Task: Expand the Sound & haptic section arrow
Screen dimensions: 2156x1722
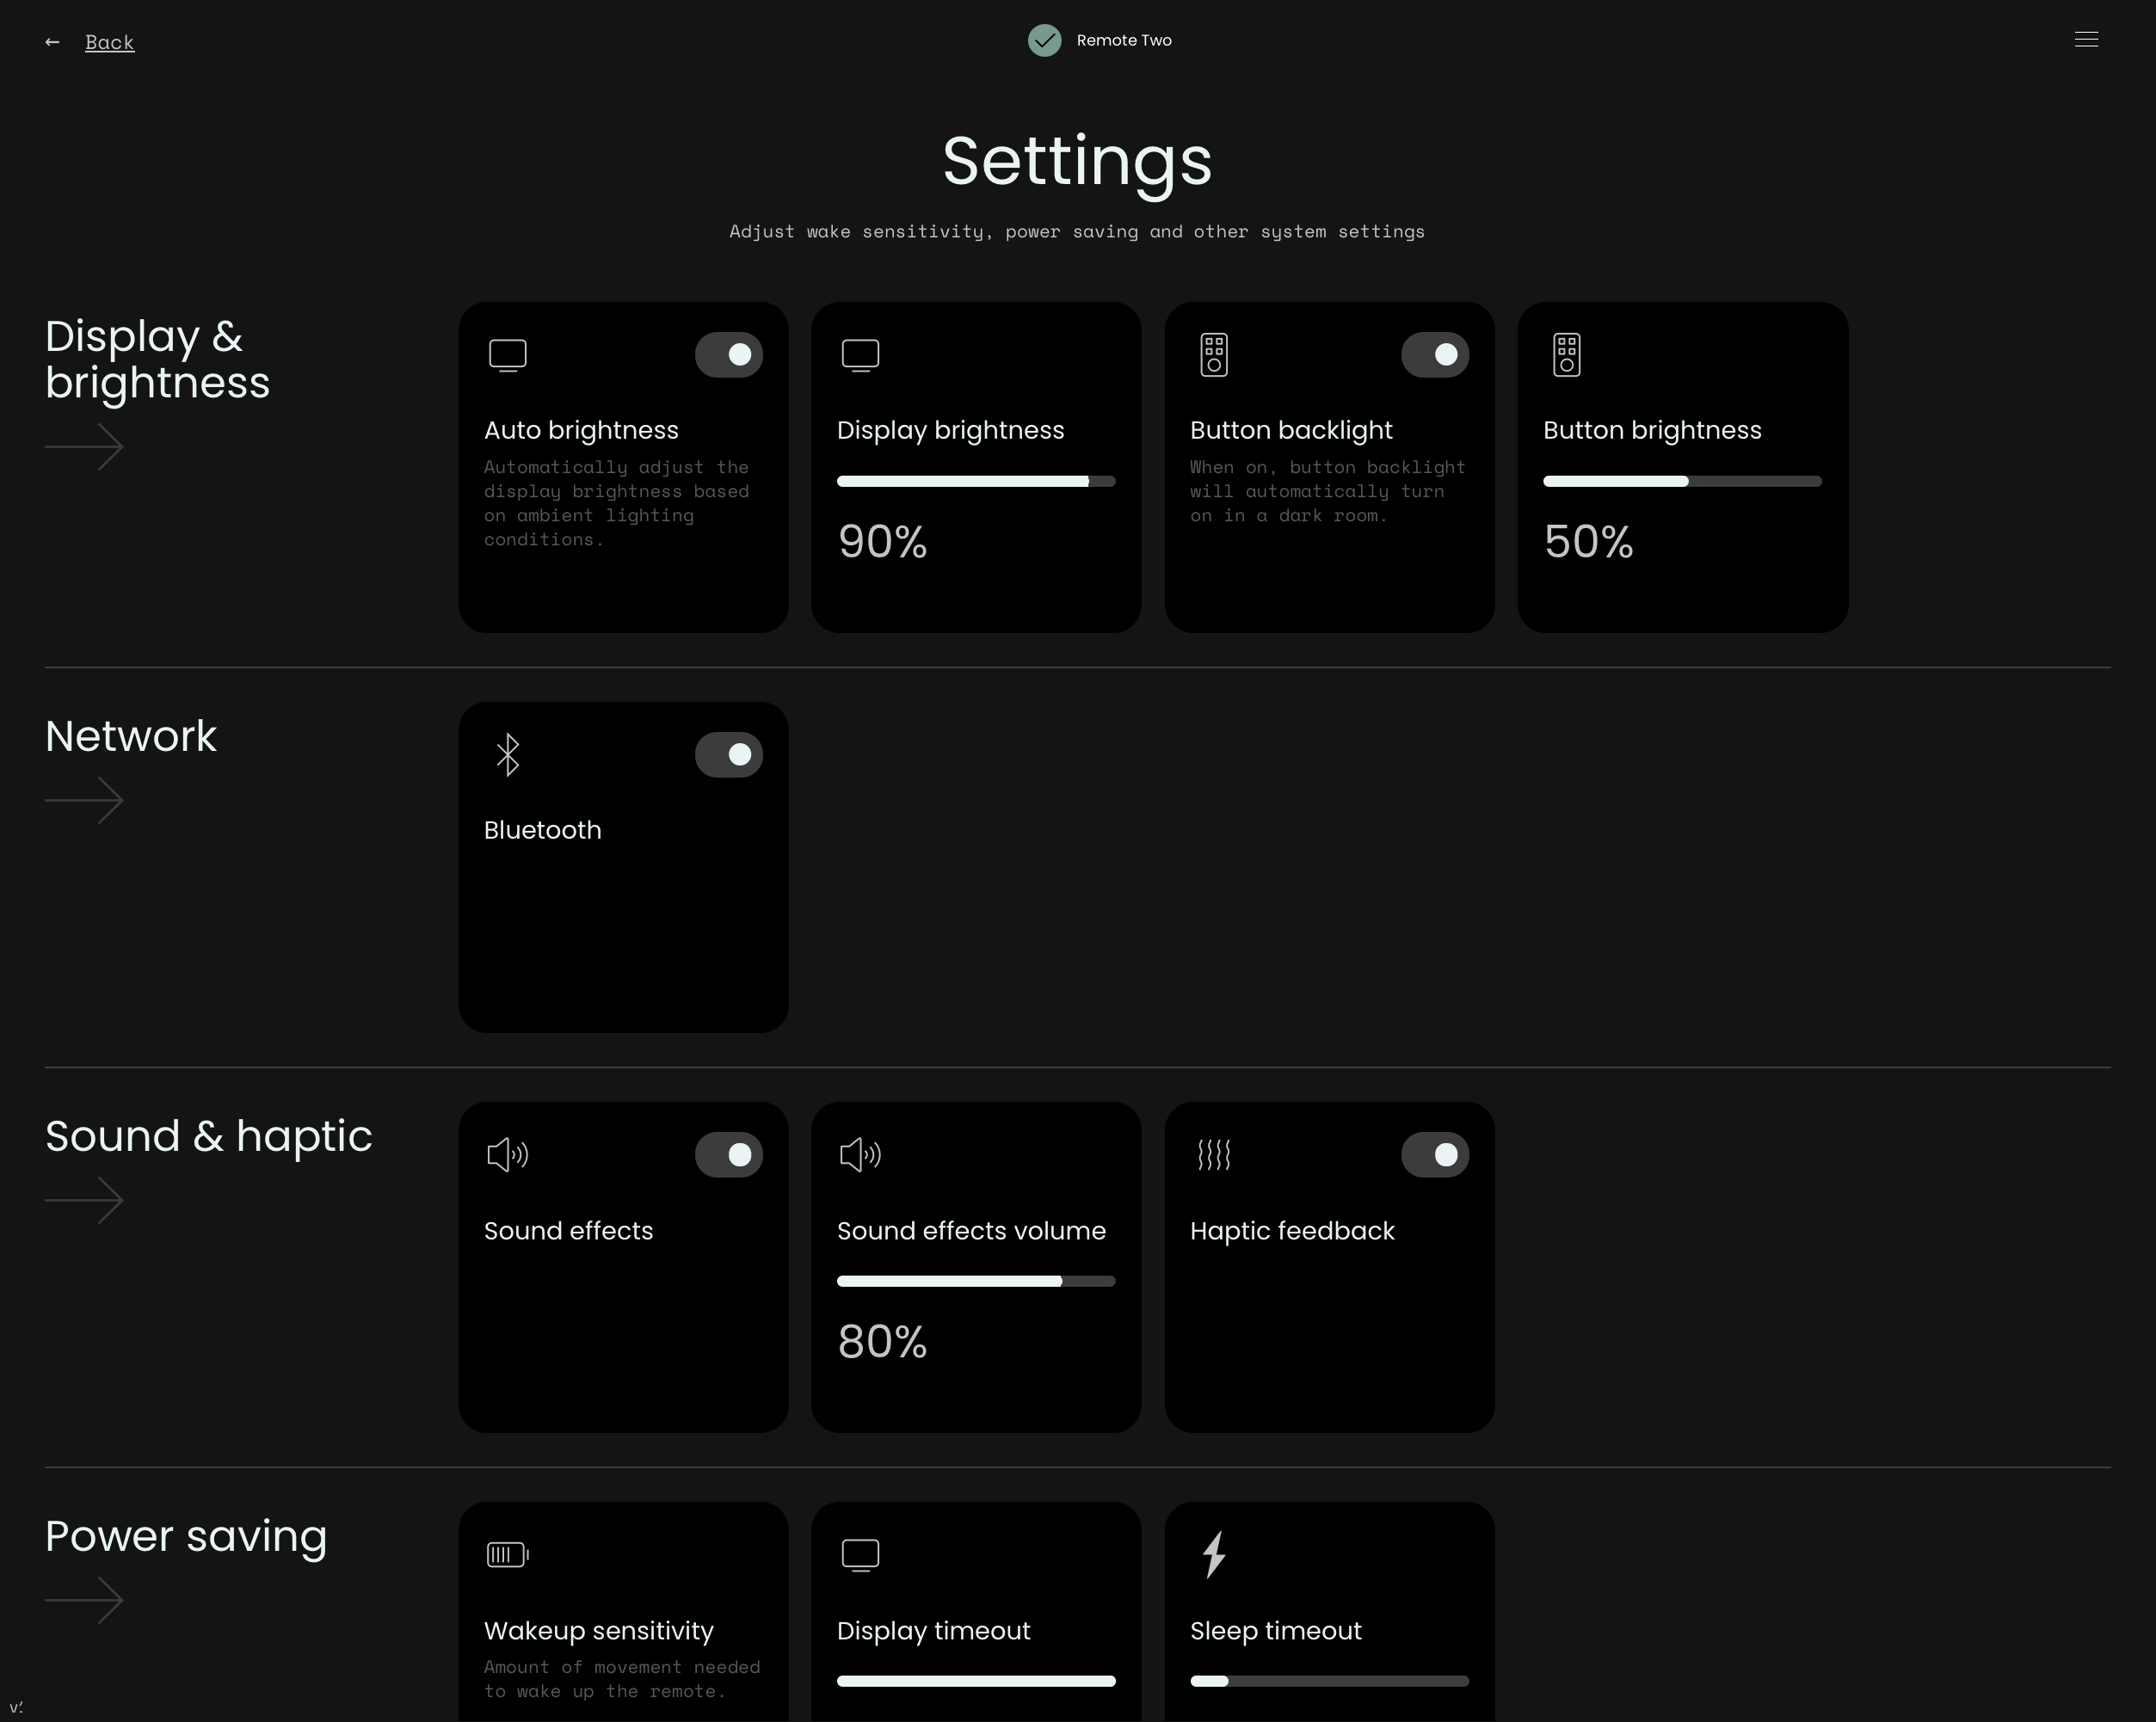Action: (85, 1200)
